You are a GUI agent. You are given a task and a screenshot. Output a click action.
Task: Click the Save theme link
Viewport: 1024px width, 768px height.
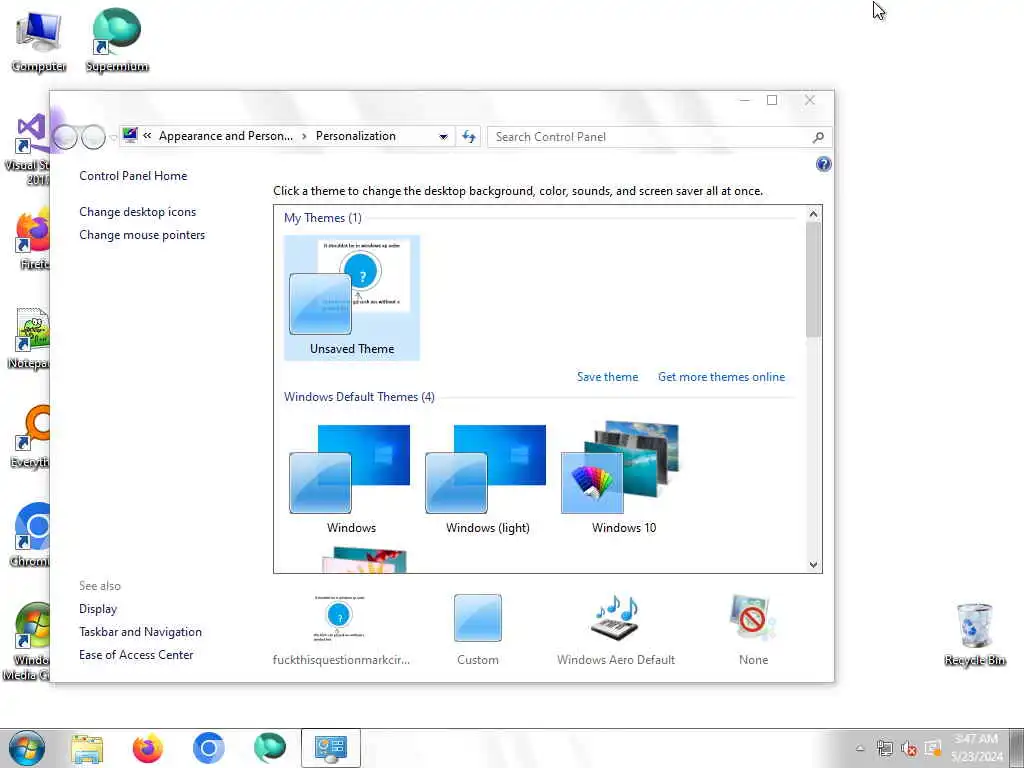607,377
